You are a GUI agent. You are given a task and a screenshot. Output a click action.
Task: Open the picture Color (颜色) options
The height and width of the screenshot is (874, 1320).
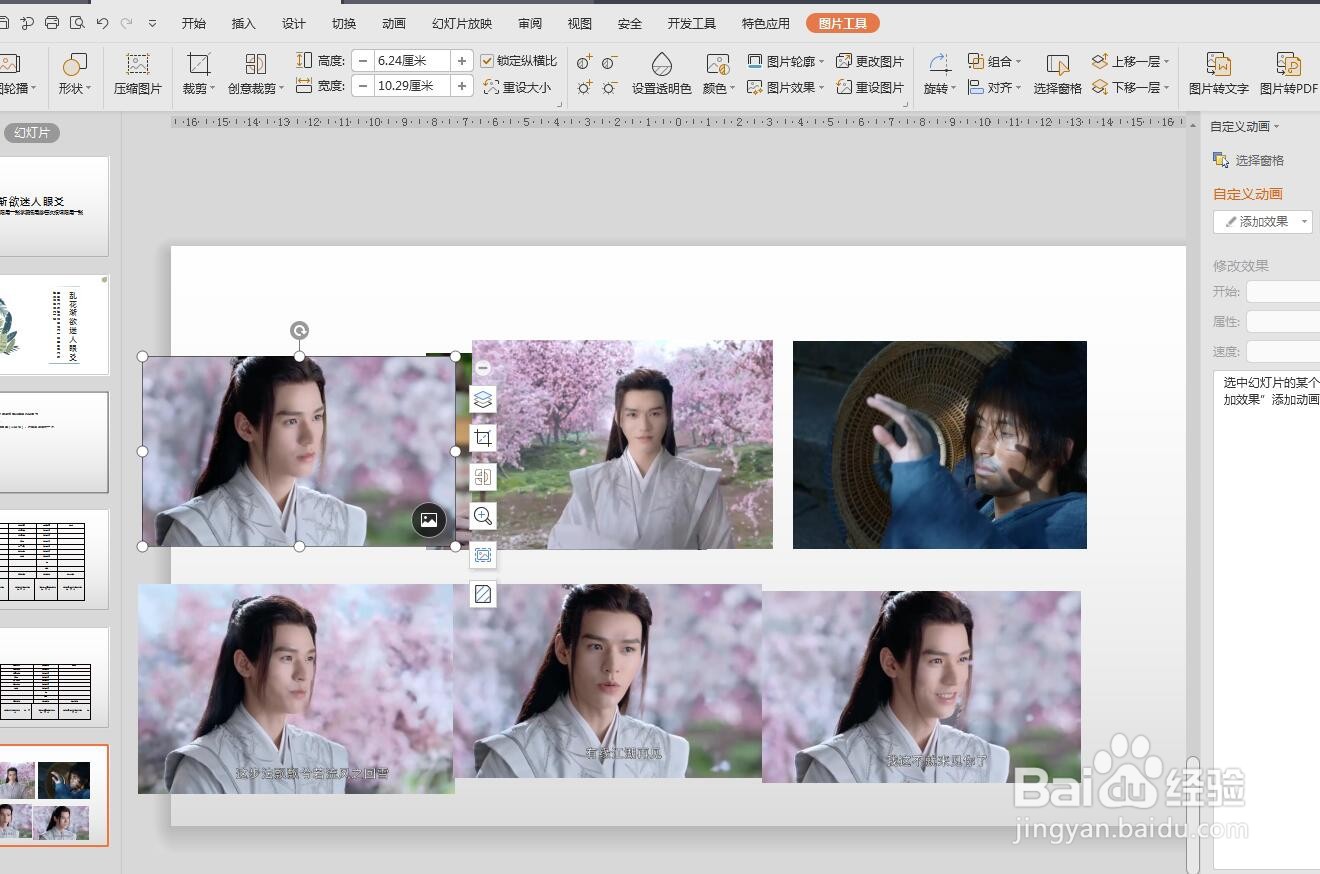pyautogui.click(x=718, y=74)
